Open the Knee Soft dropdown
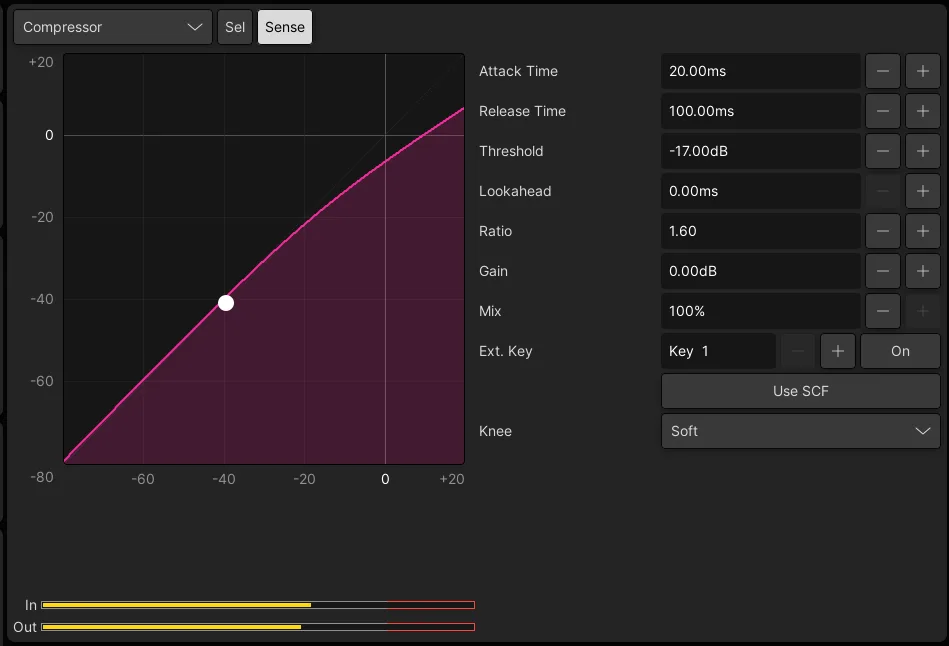Viewport: 949px width, 646px height. click(801, 430)
